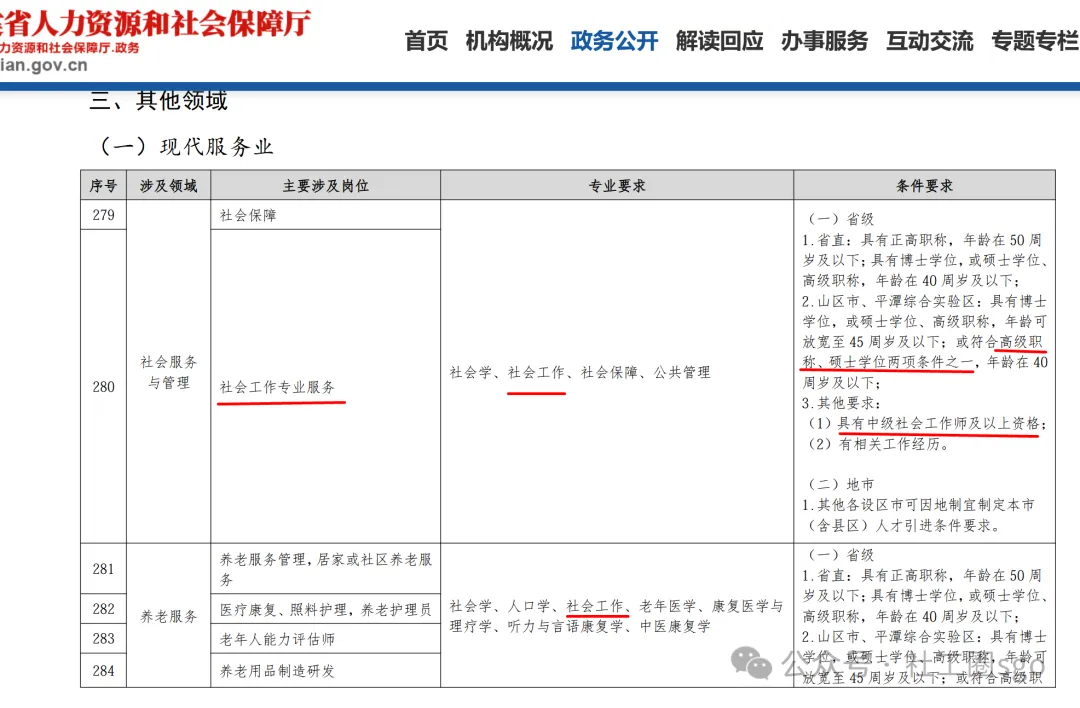Open the 首页 navigation tab
The image size is (1080, 708).
click(426, 41)
